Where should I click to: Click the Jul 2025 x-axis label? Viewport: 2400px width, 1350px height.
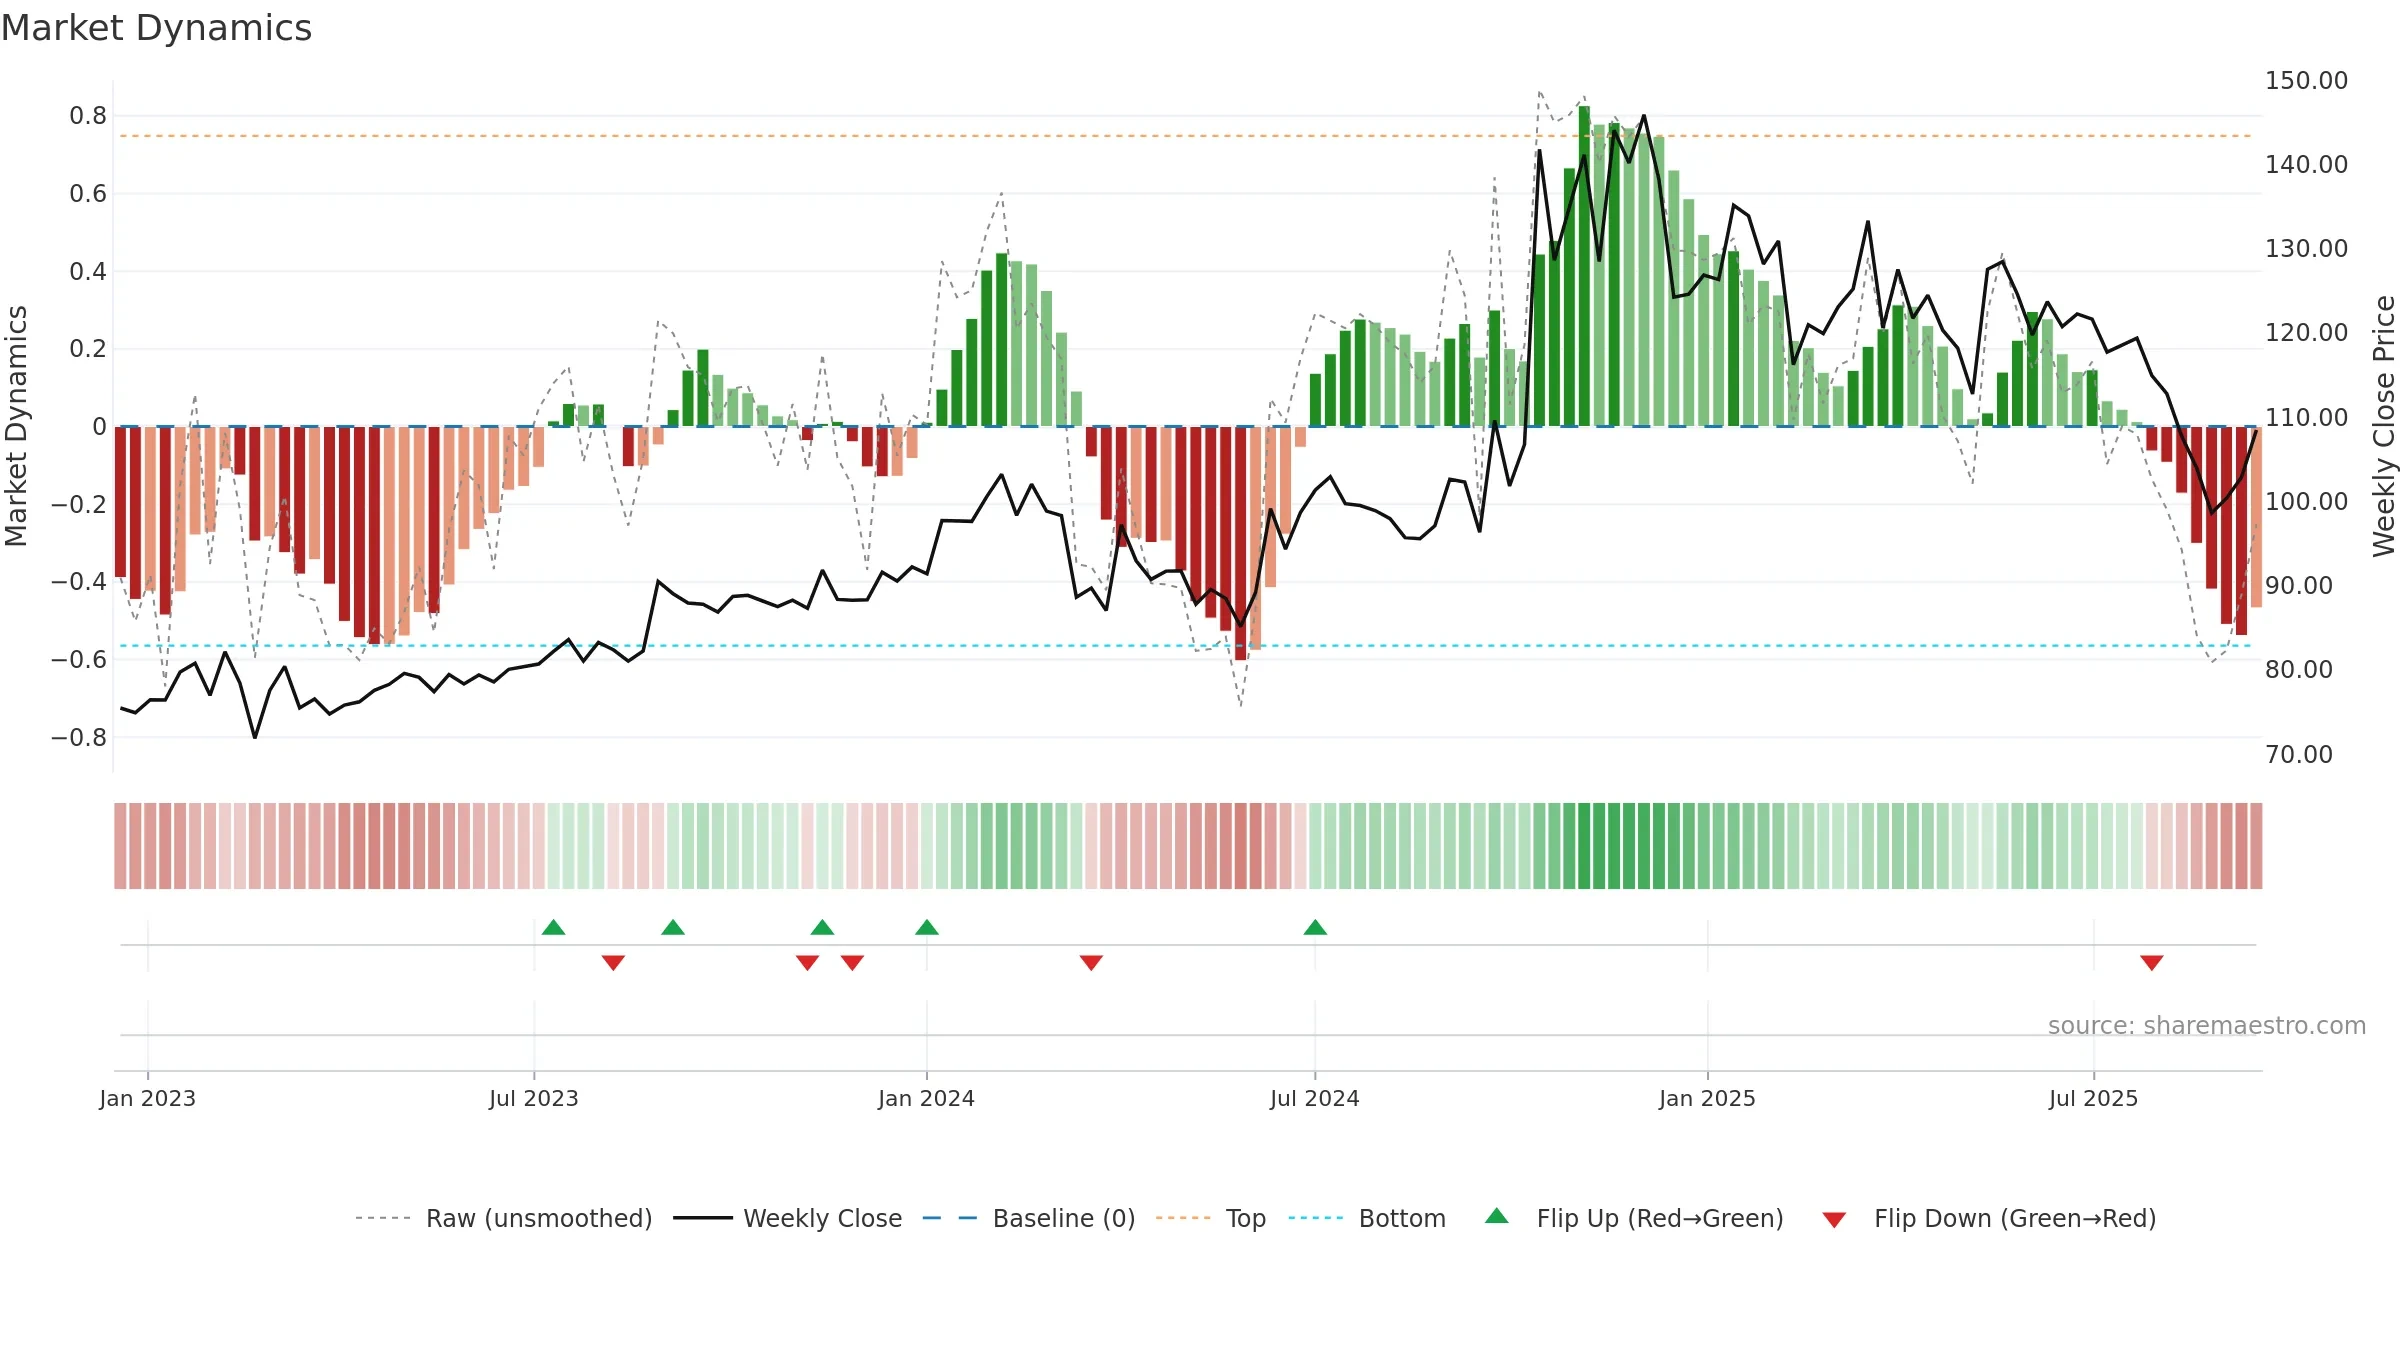[x=2094, y=1098]
